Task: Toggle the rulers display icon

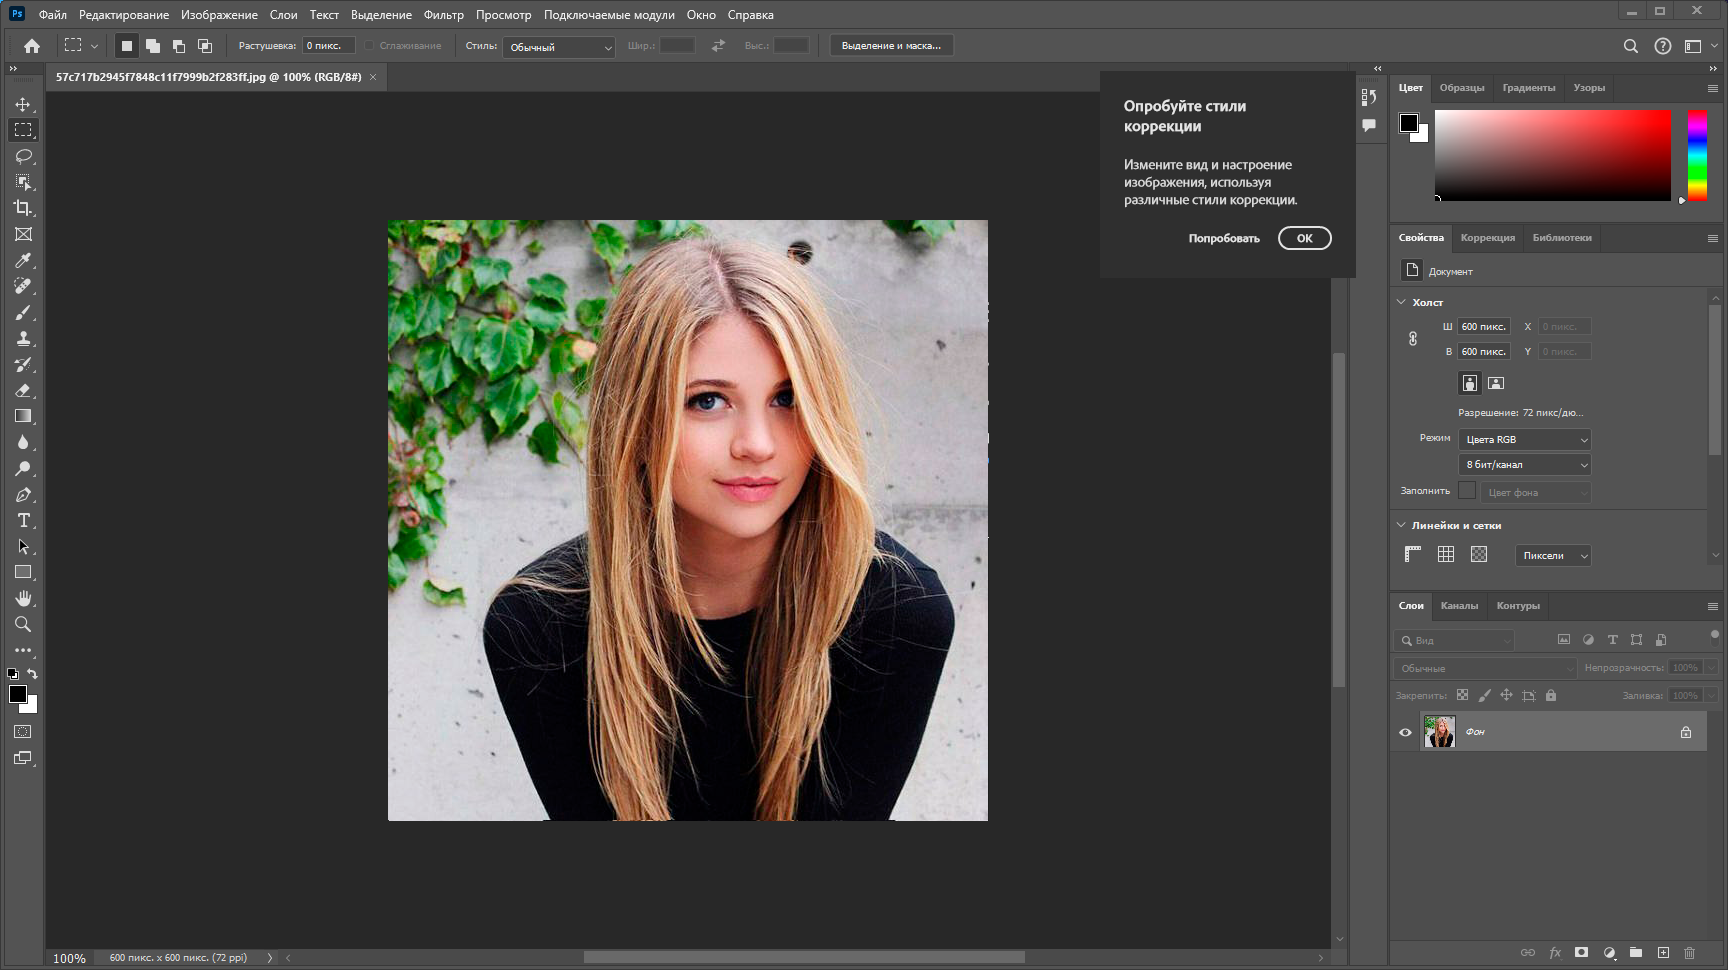Action: pyautogui.click(x=1413, y=555)
